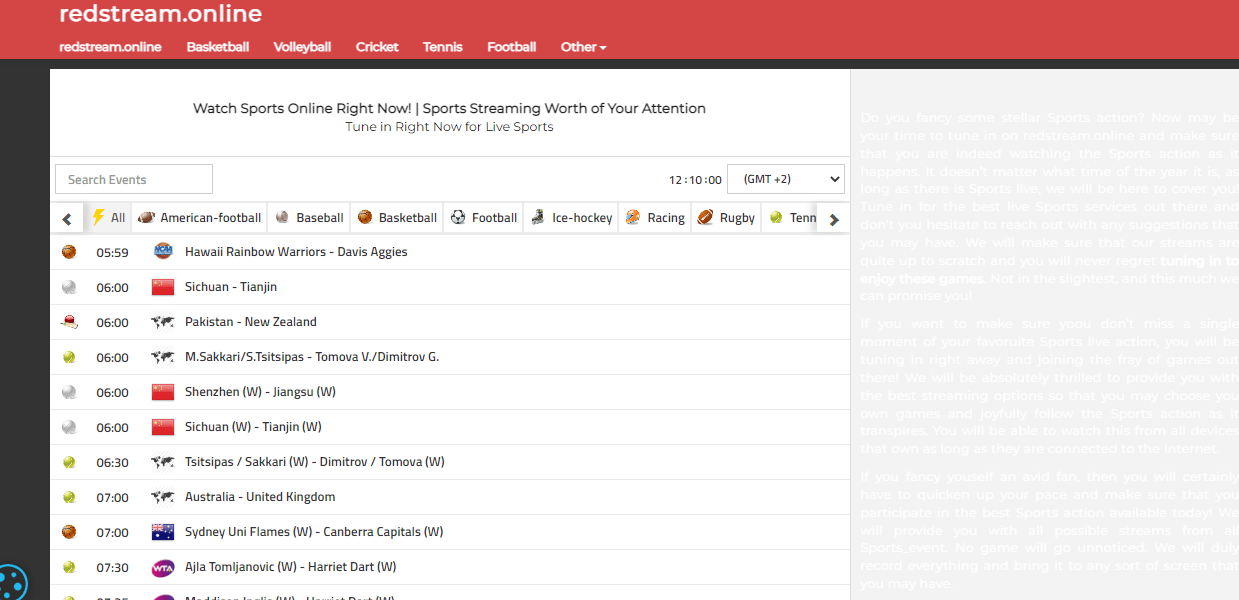Click the NCAA logo in Hawaii row
This screenshot has height=600, width=1239.
point(163,252)
